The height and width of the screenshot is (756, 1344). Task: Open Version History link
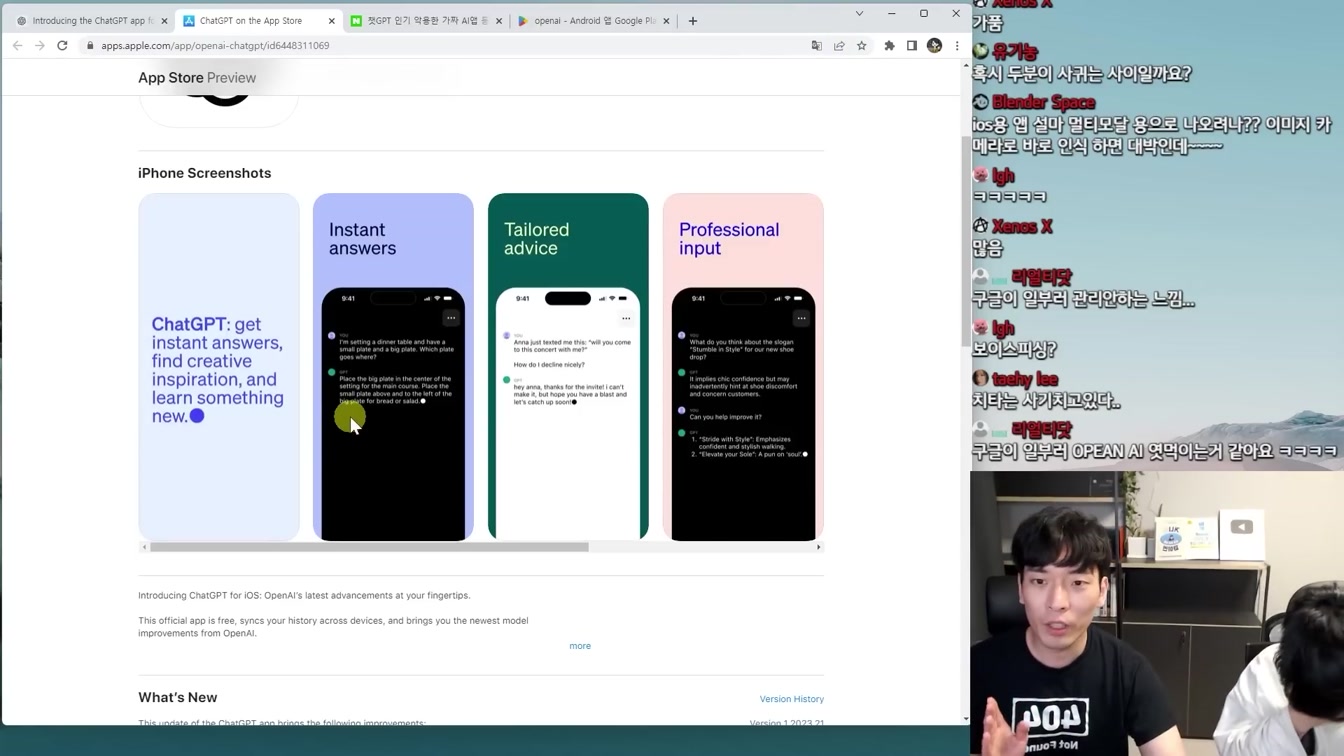(791, 699)
